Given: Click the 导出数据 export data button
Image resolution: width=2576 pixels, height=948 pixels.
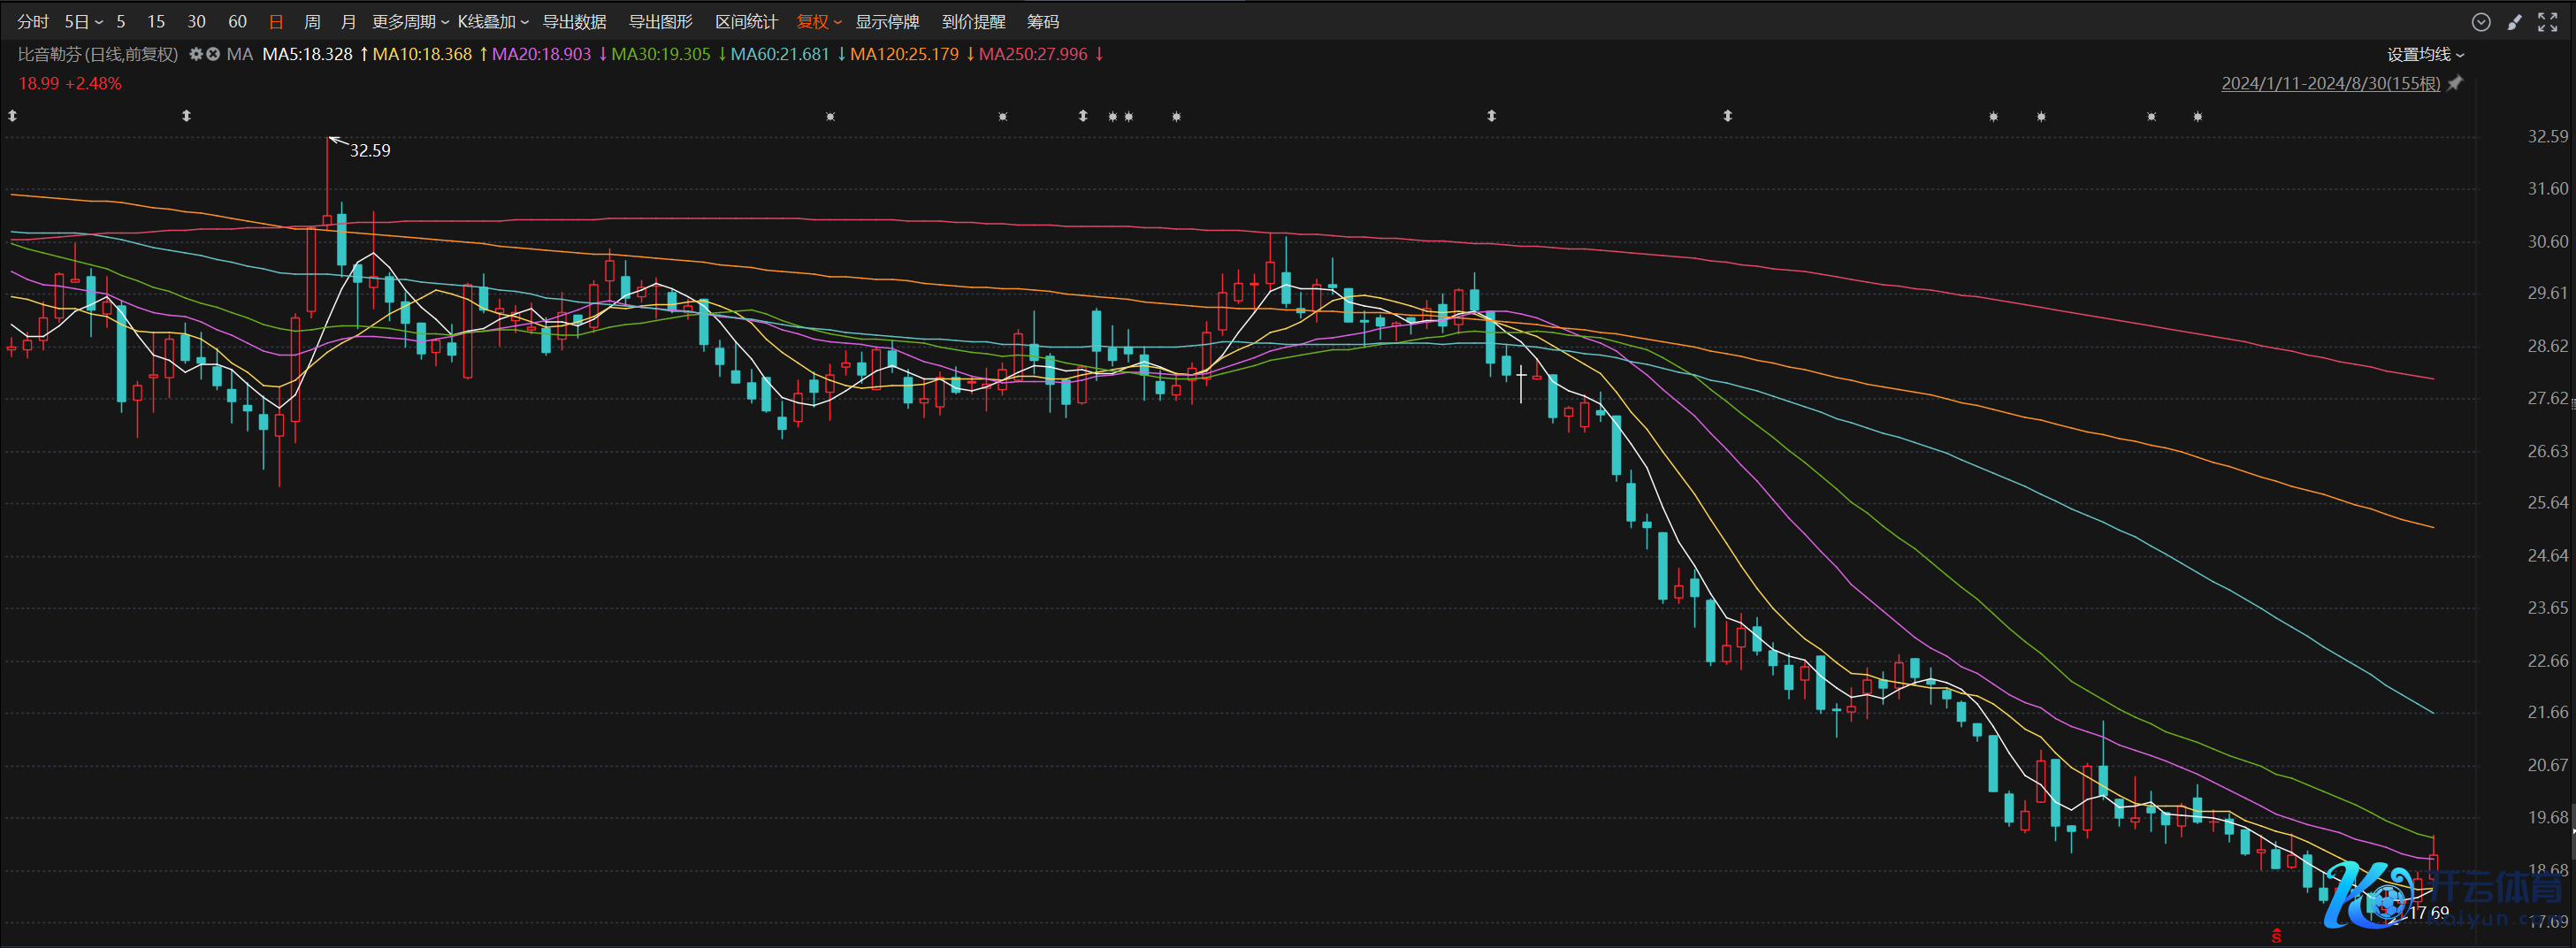Looking at the screenshot, I should click(574, 22).
